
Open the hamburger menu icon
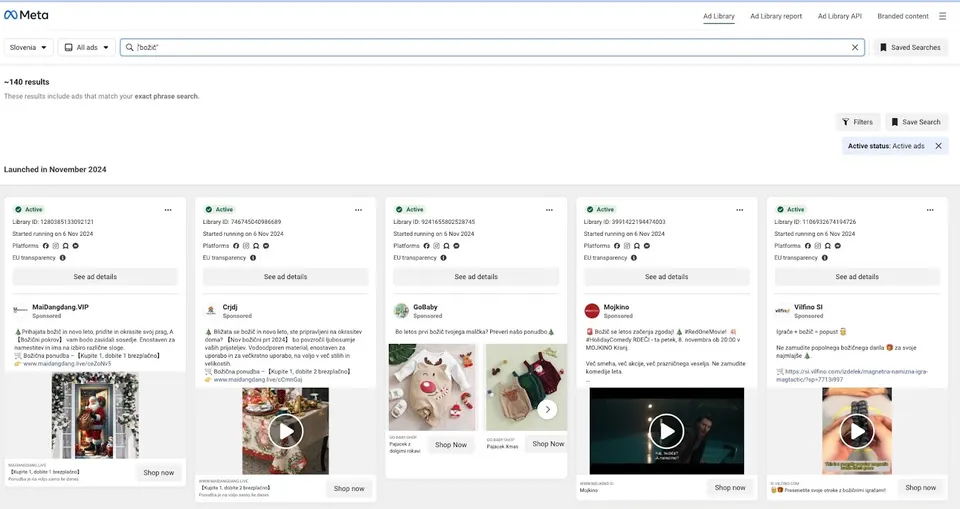click(x=942, y=17)
